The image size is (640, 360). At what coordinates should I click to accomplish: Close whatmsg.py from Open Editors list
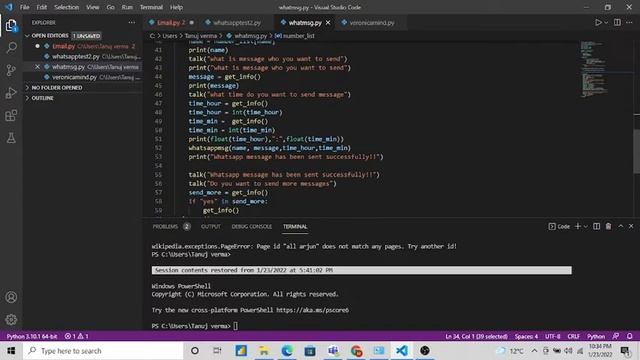tap(38, 67)
